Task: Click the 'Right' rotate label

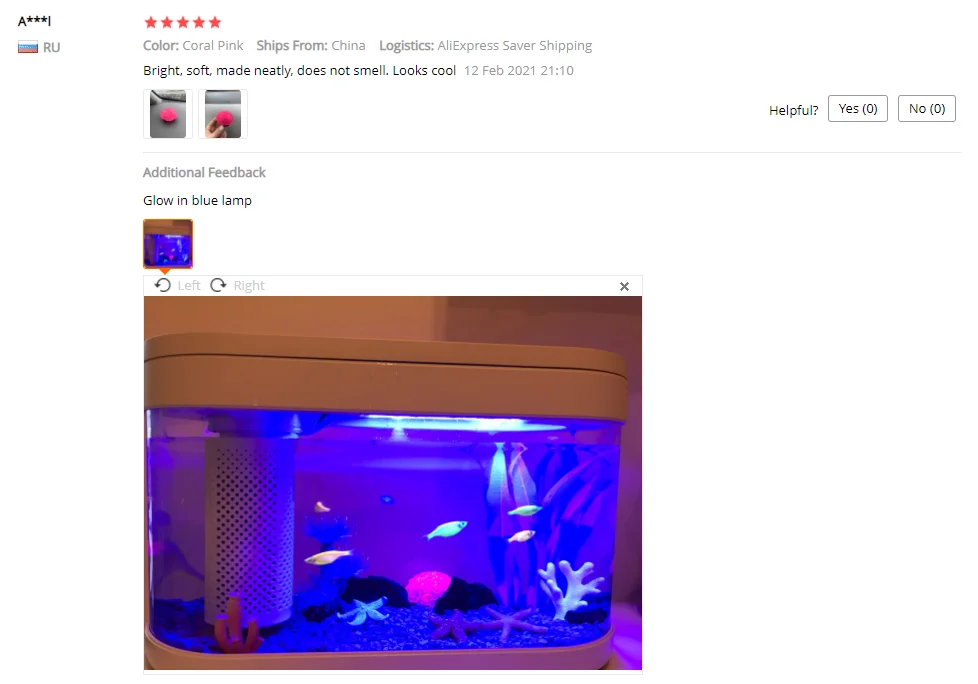Action: (x=249, y=286)
